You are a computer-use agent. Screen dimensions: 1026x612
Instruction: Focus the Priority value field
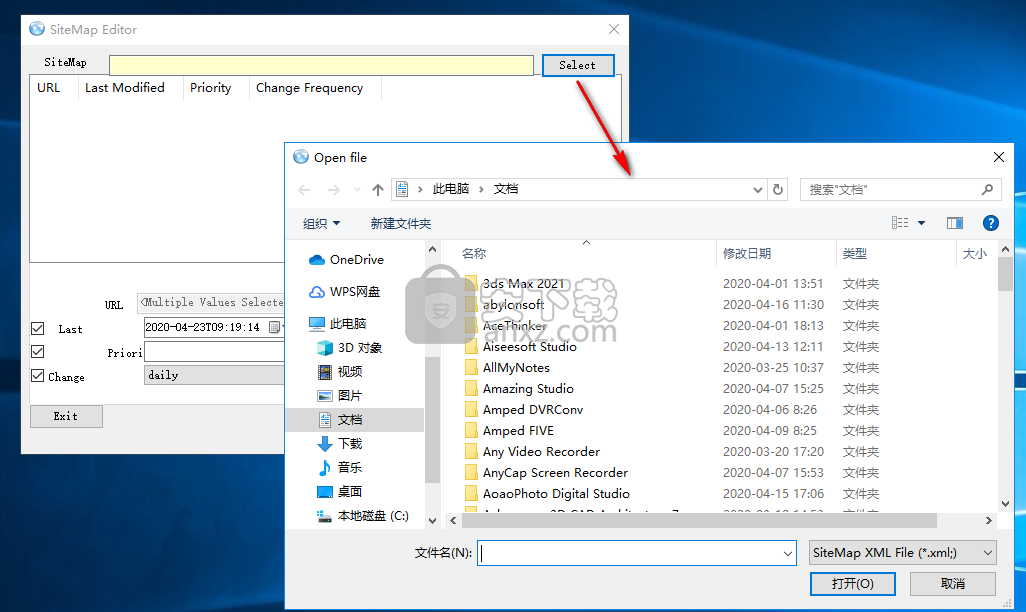pos(214,352)
